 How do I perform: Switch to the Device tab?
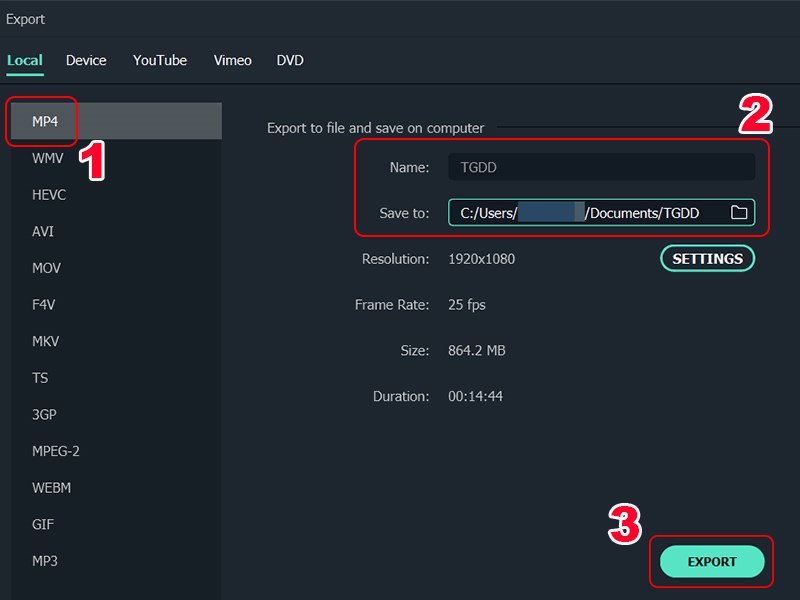click(x=86, y=60)
